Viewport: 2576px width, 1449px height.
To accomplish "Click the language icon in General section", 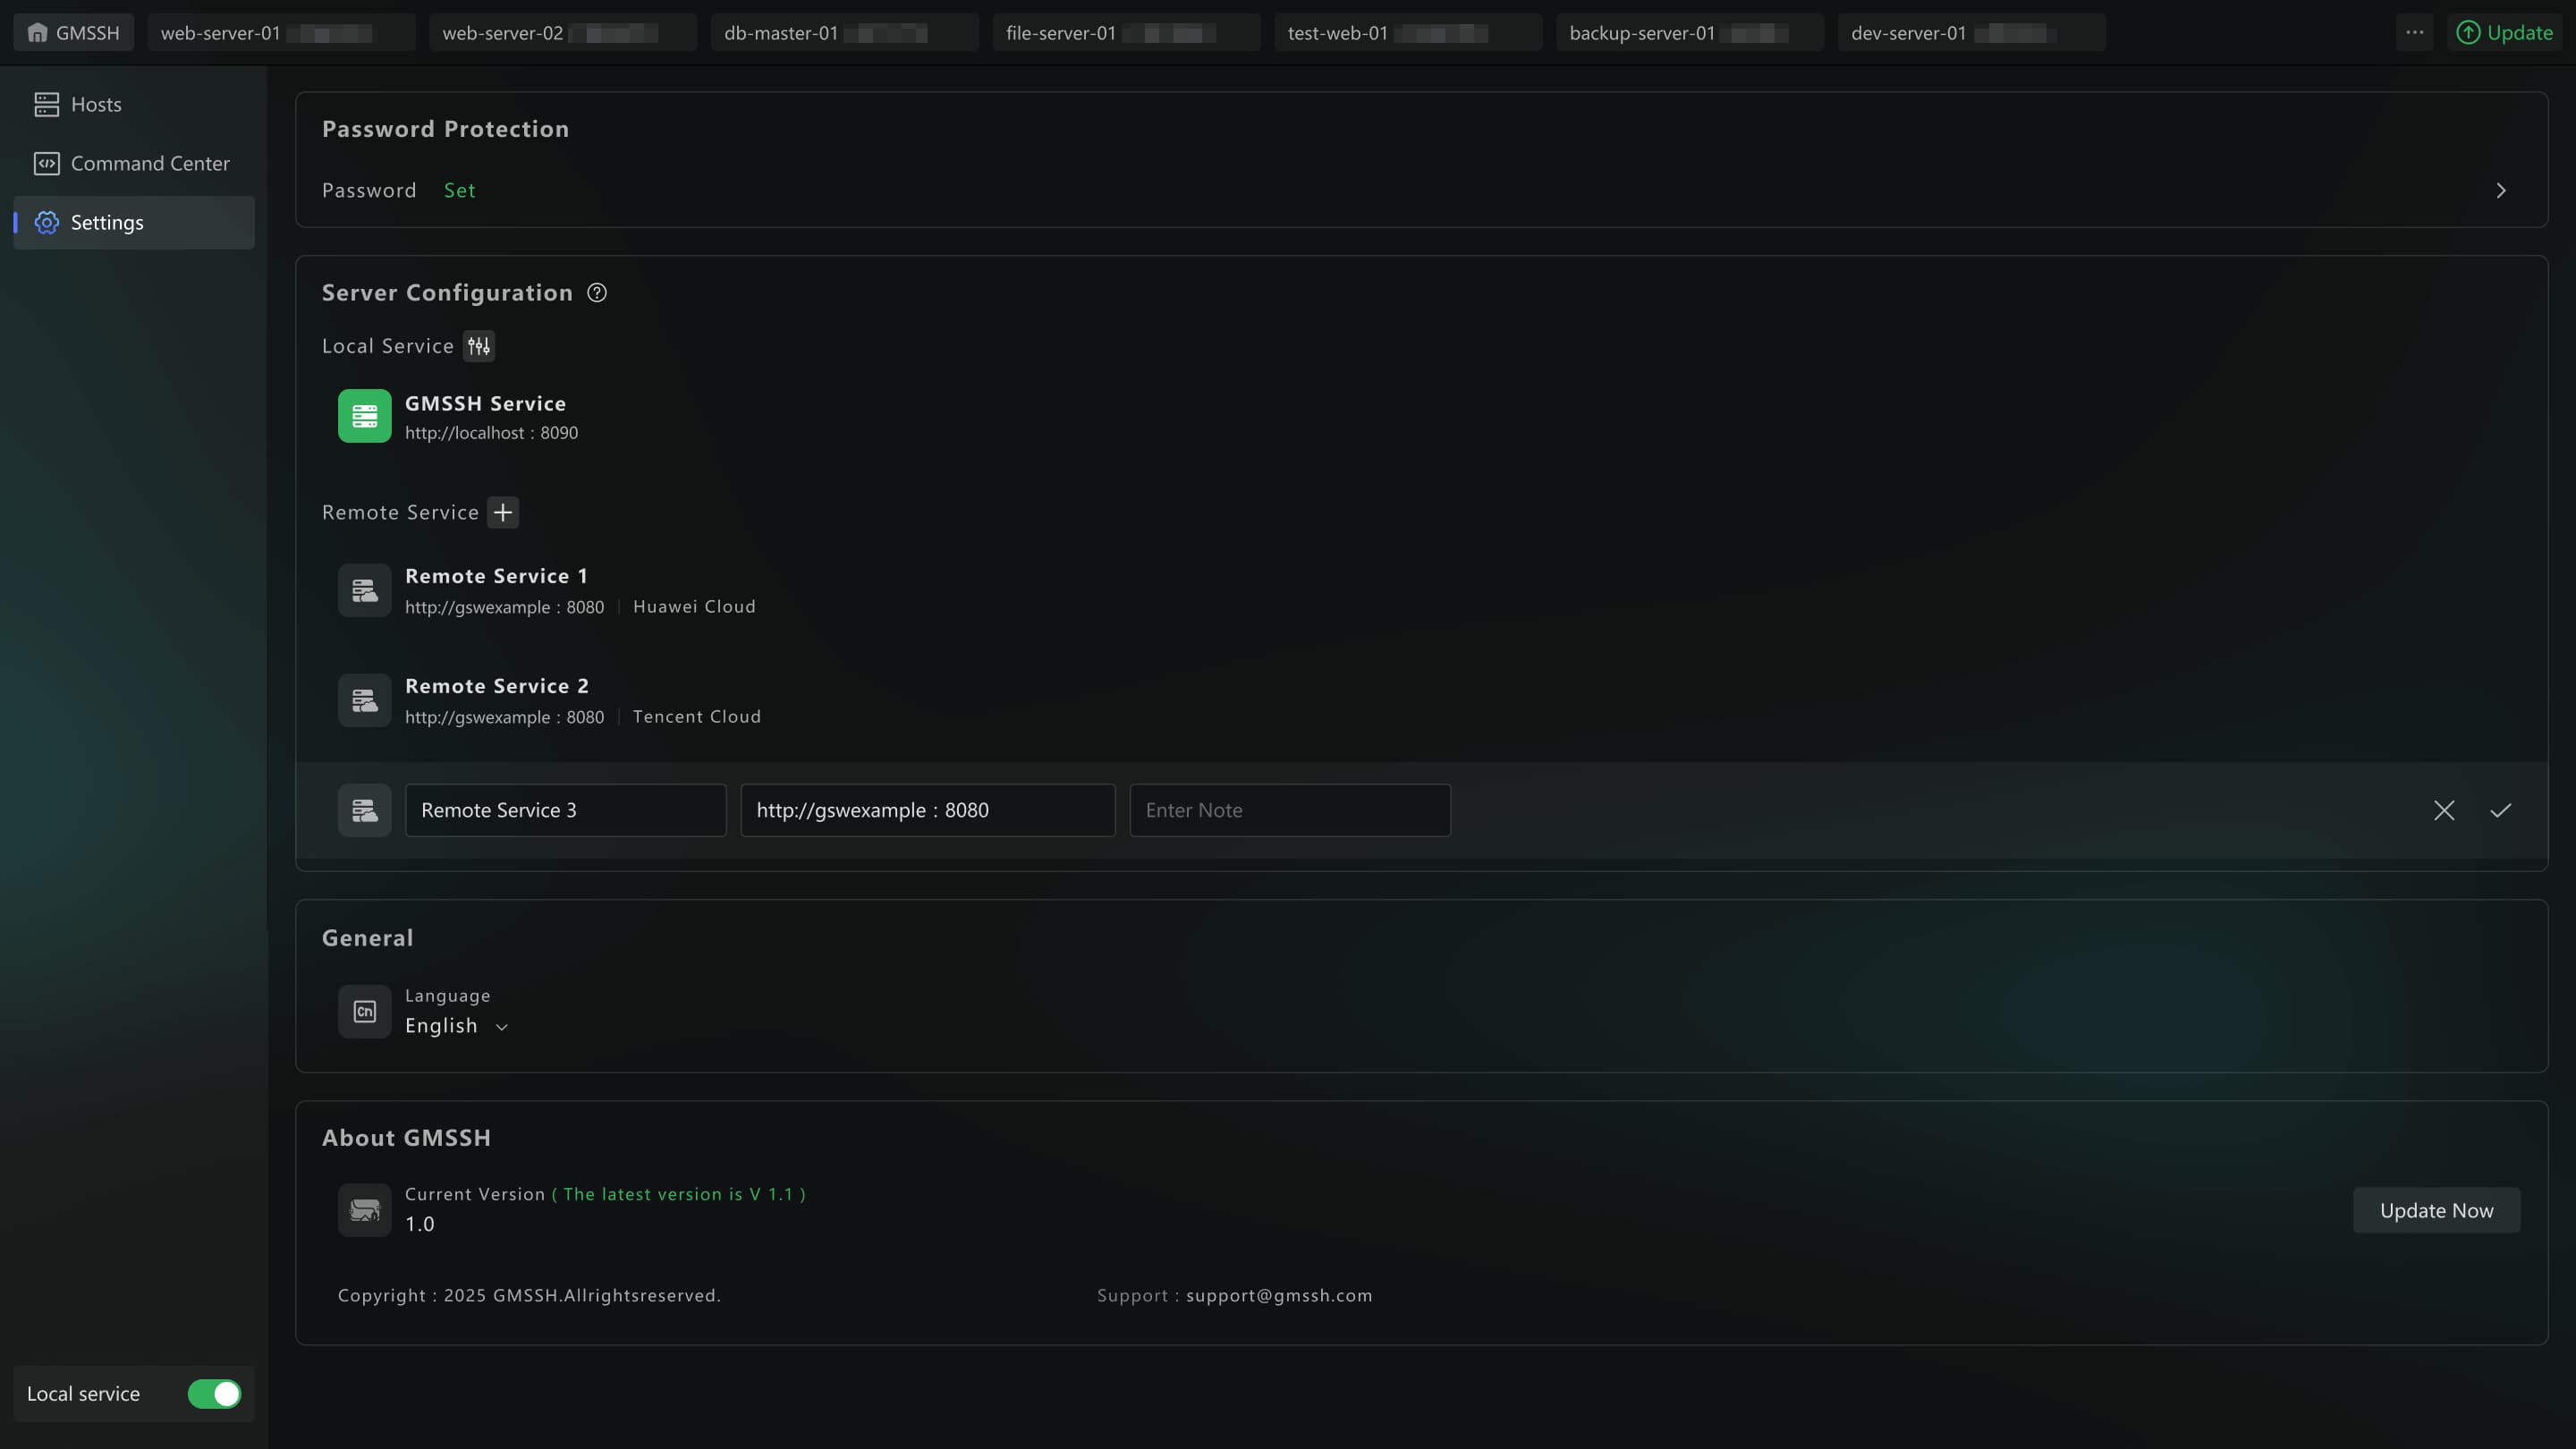I will point(364,1011).
